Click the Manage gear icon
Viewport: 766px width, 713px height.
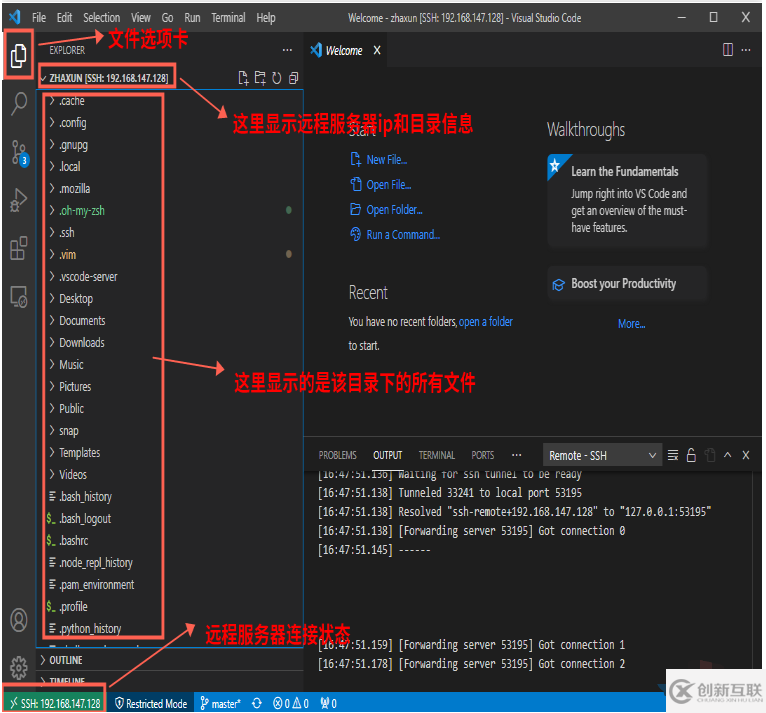pyautogui.click(x=18, y=667)
